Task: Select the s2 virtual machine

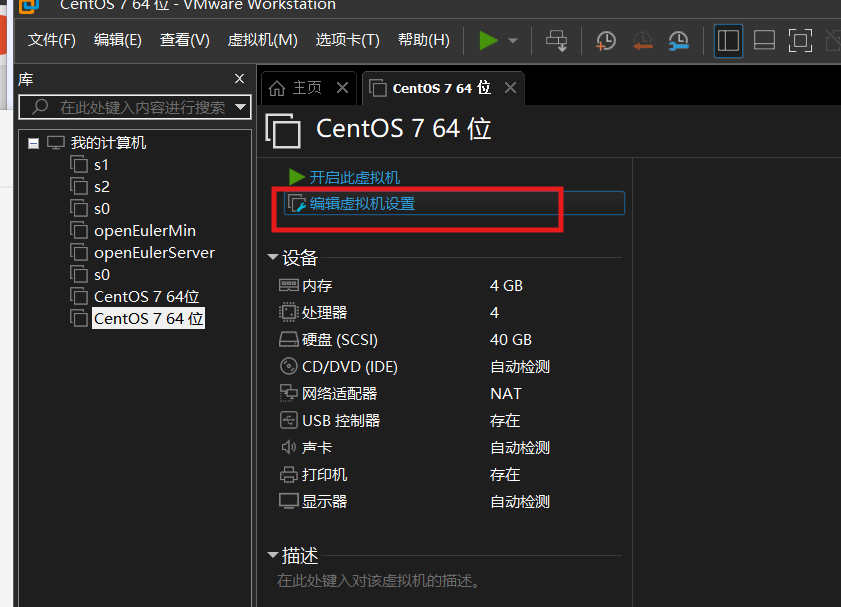Action: (x=101, y=187)
